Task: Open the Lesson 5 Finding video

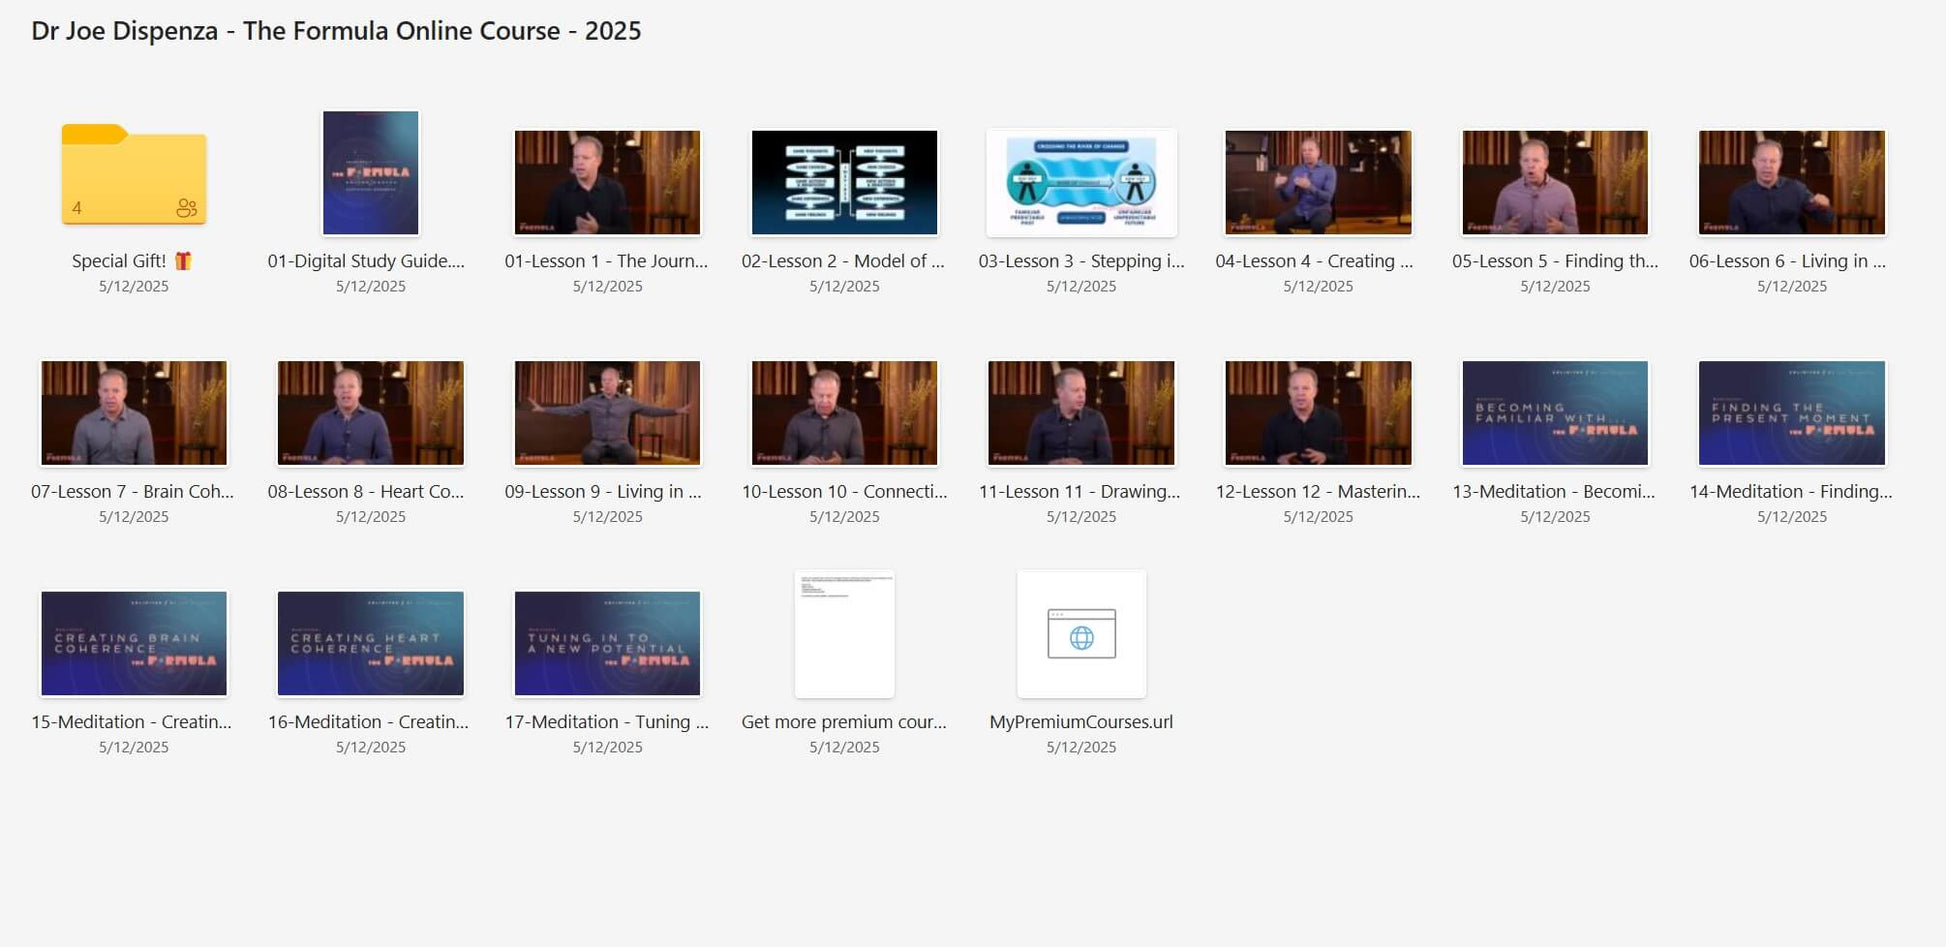Action: click(1555, 182)
